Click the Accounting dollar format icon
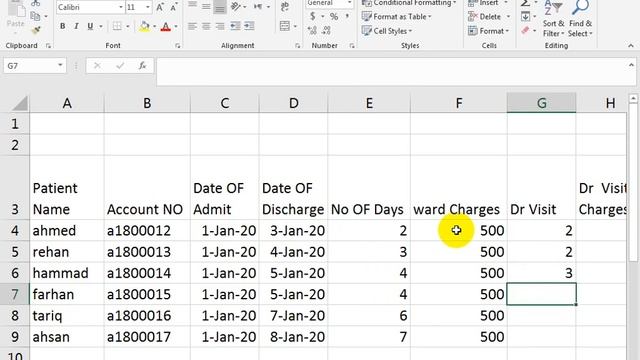 (x=313, y=16)
